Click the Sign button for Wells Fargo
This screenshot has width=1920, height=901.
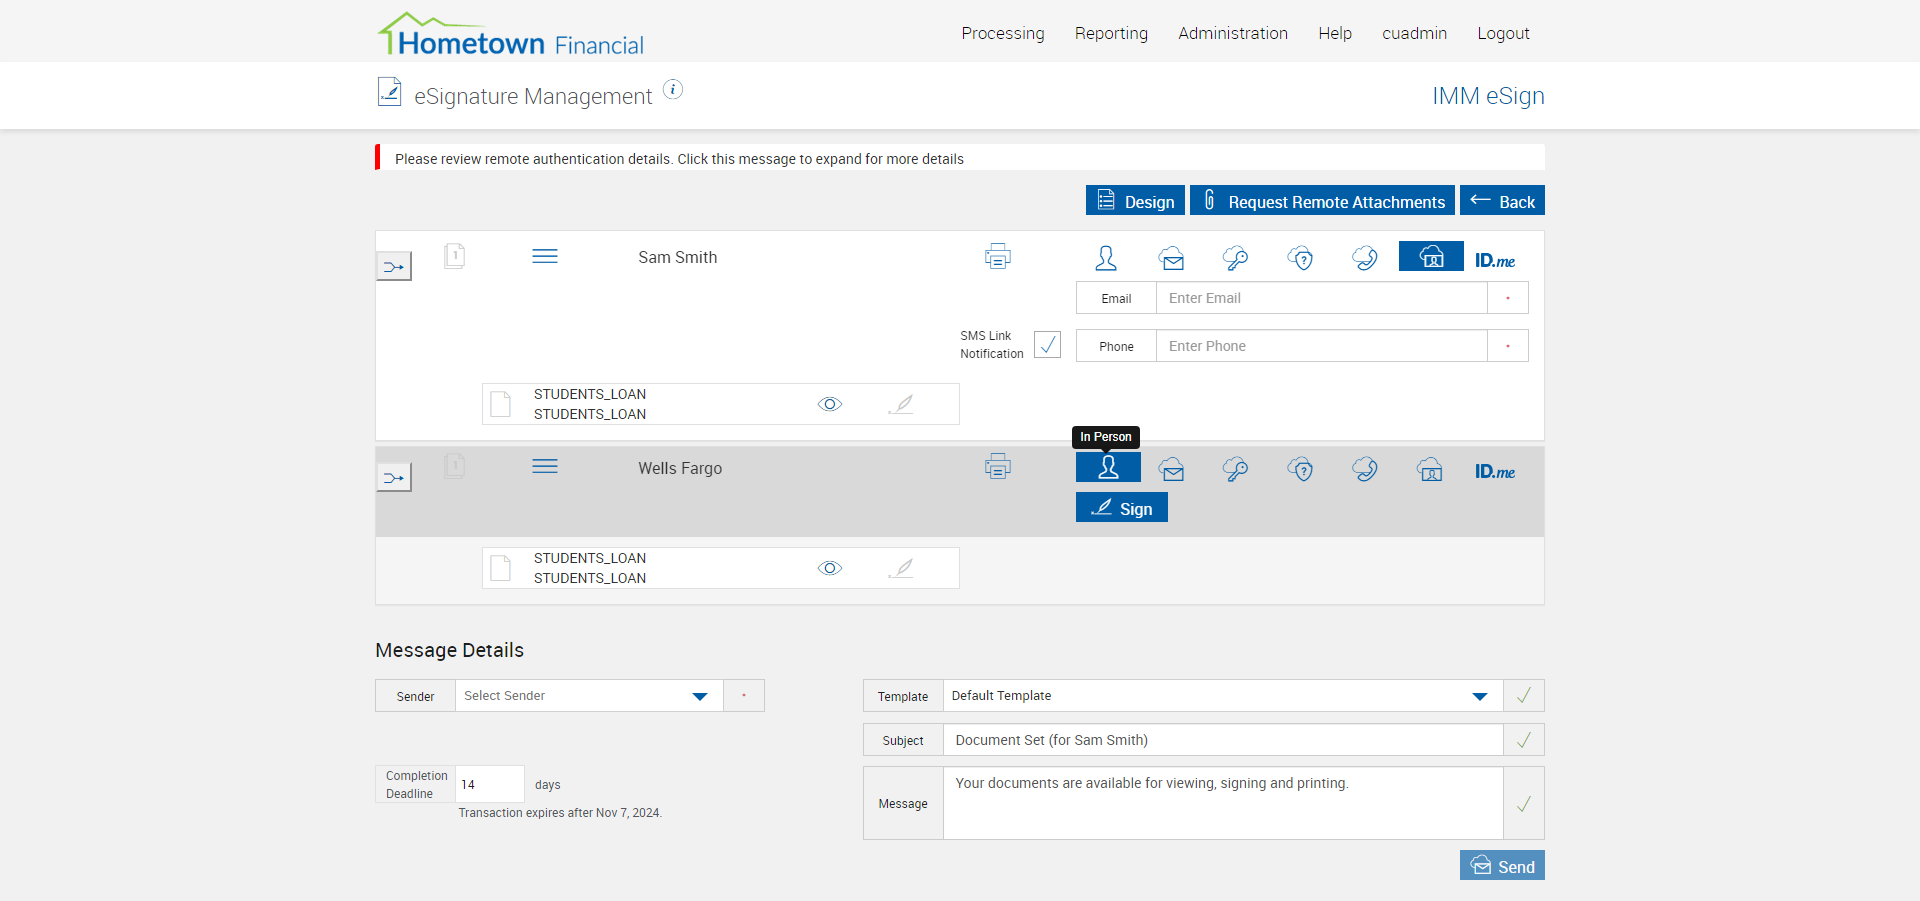click(1122, 507)
